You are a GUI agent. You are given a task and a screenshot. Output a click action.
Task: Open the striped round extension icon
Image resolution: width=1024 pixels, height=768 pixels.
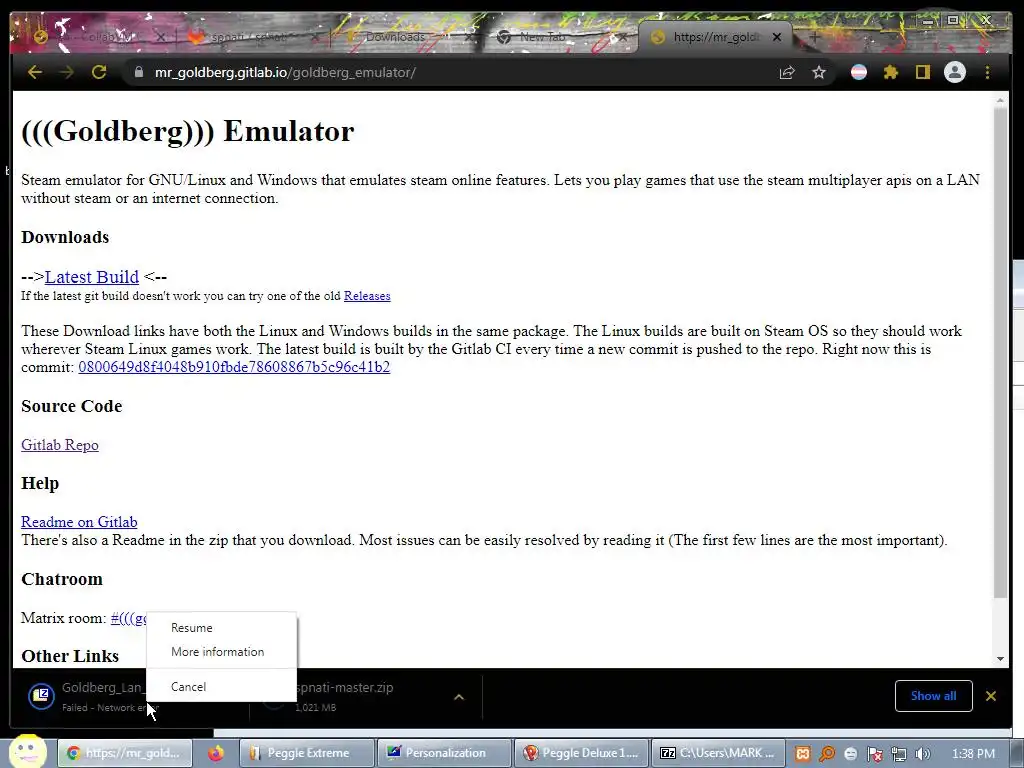tap(859, 72)
